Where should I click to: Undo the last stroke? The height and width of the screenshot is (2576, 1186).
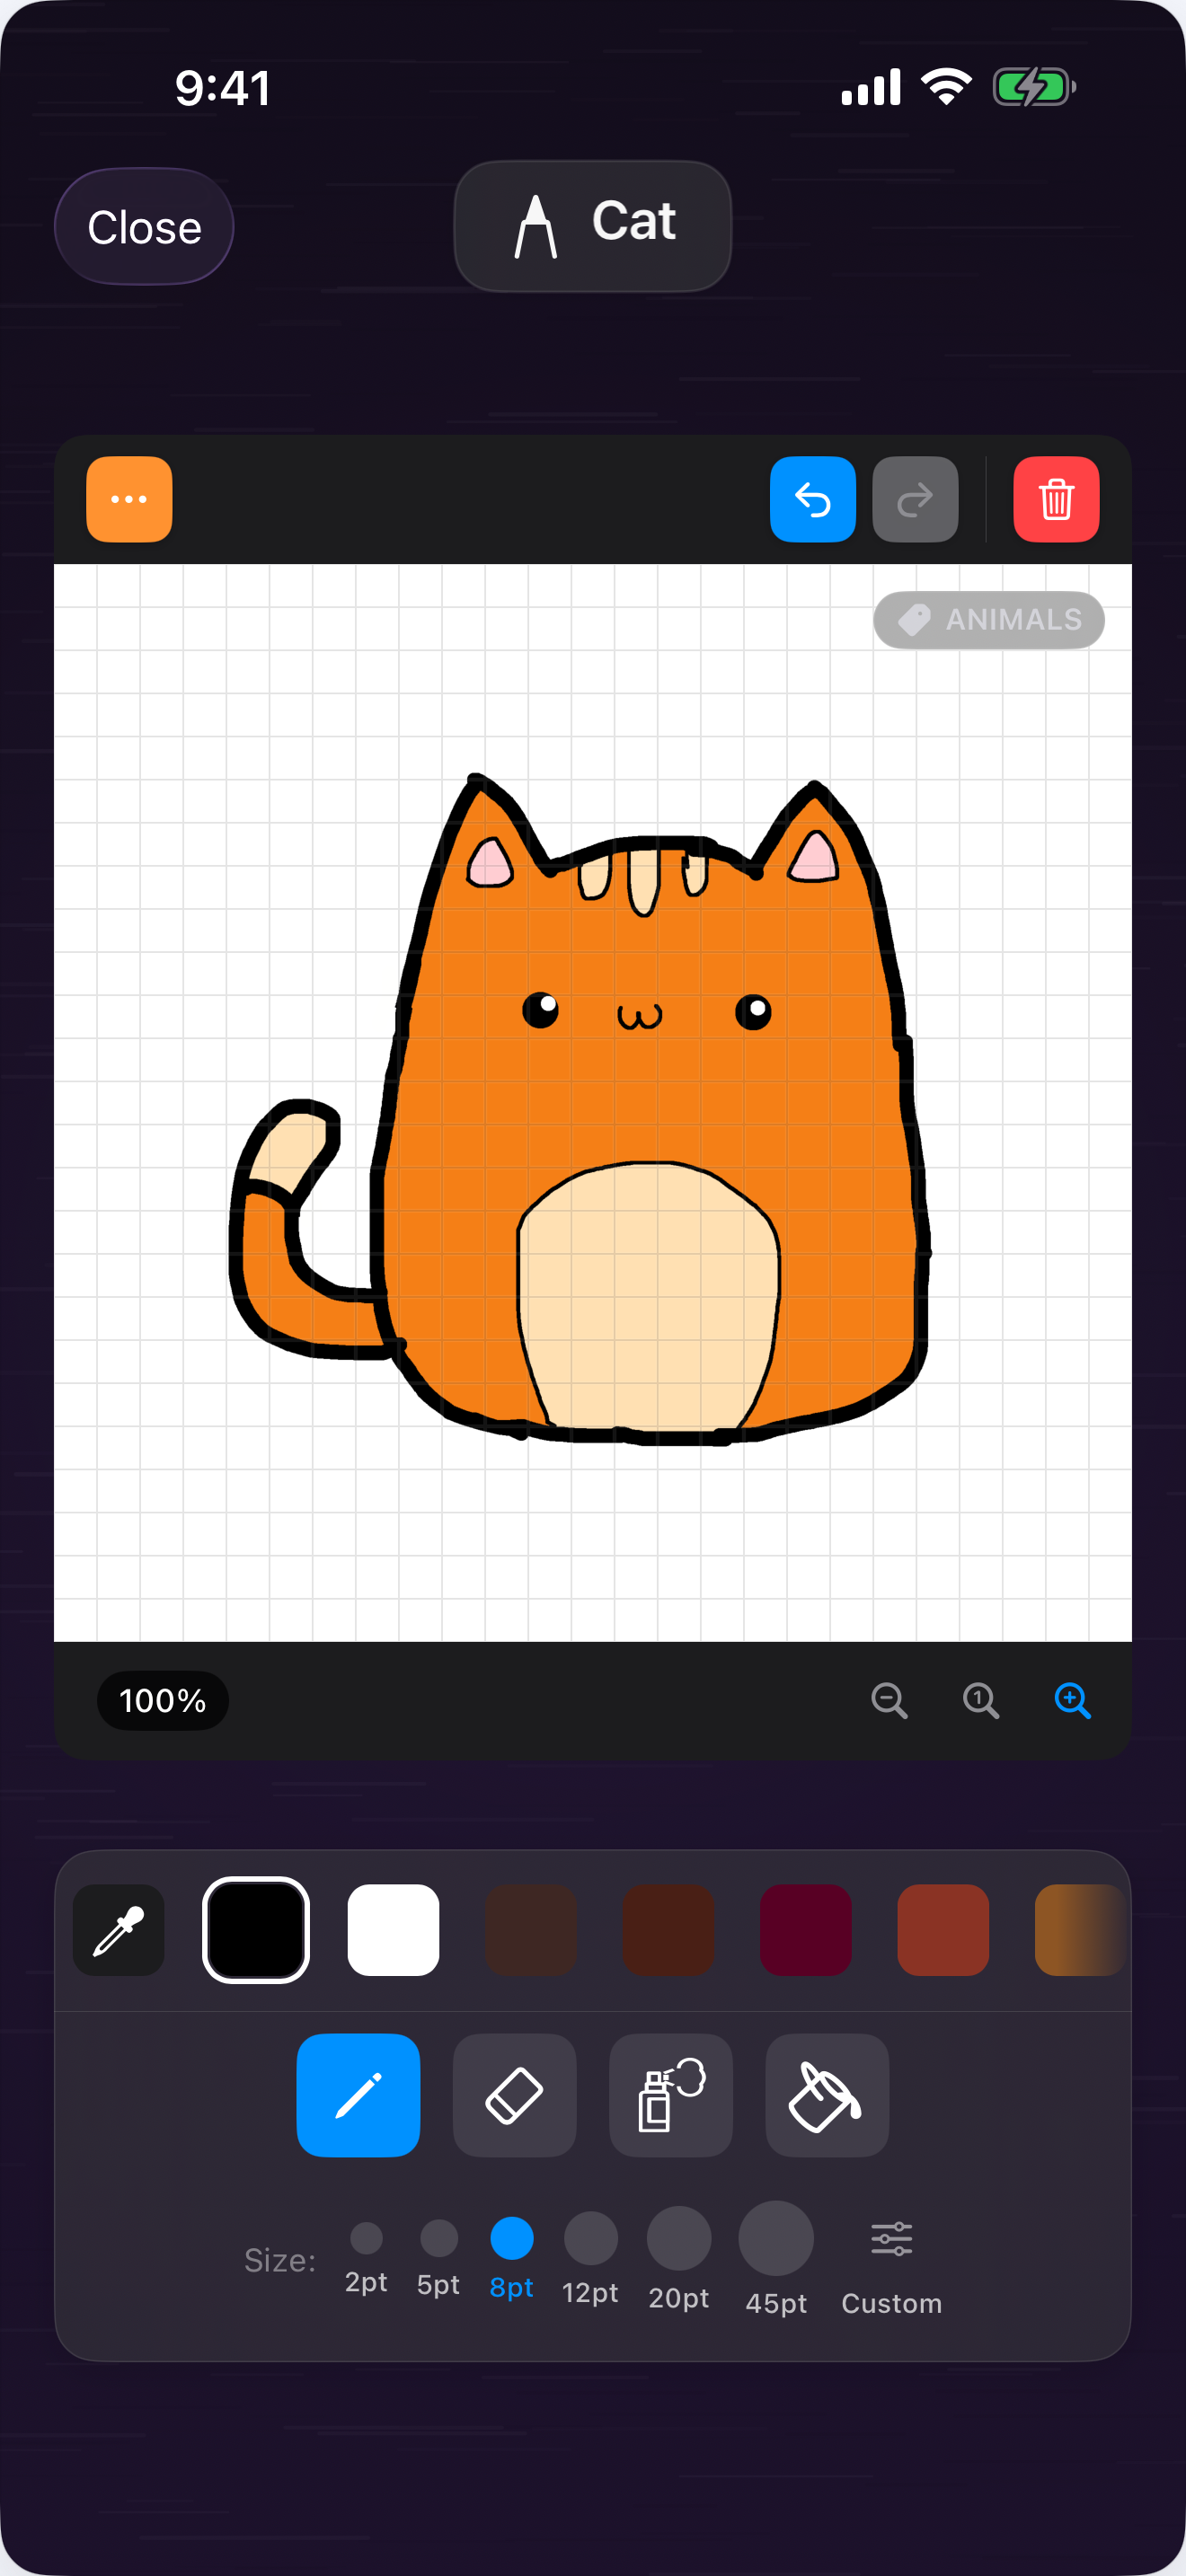click(x=812, y=499)
